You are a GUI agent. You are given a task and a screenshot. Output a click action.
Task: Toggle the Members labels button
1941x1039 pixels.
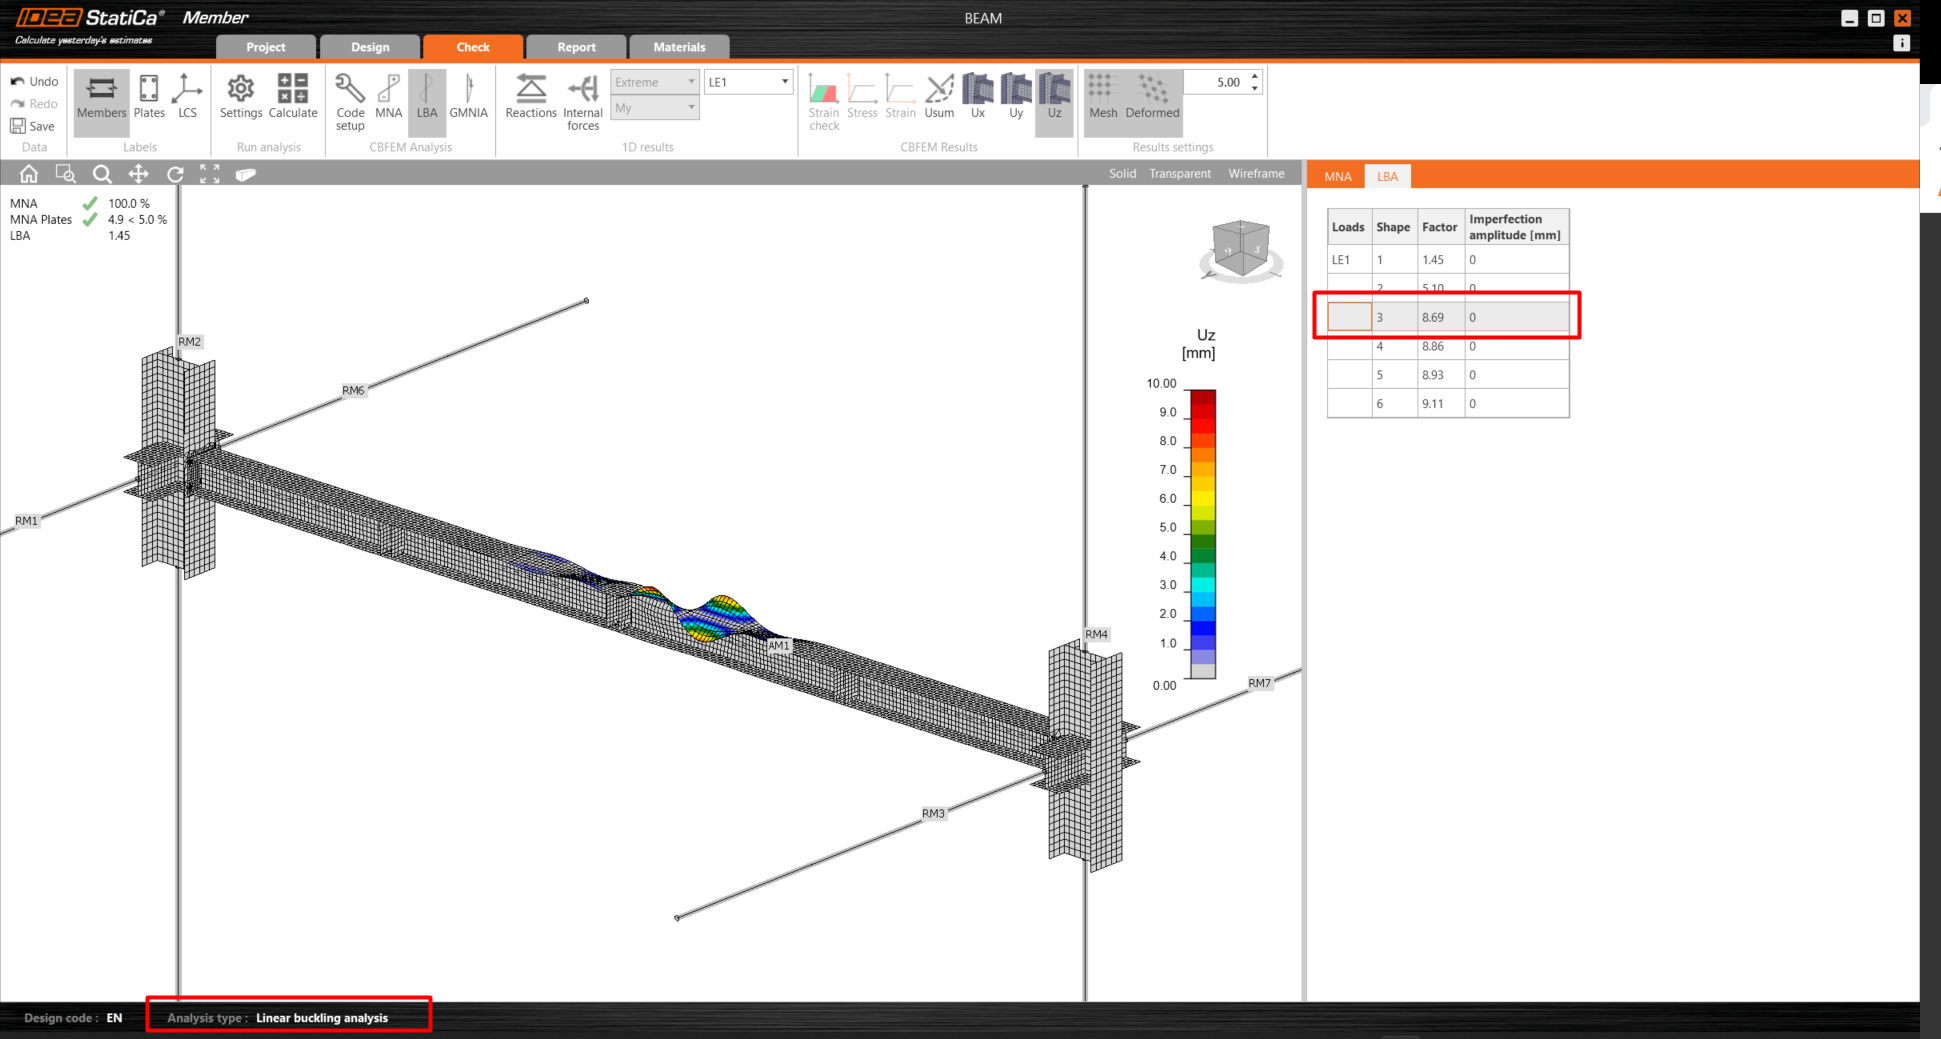102,97
